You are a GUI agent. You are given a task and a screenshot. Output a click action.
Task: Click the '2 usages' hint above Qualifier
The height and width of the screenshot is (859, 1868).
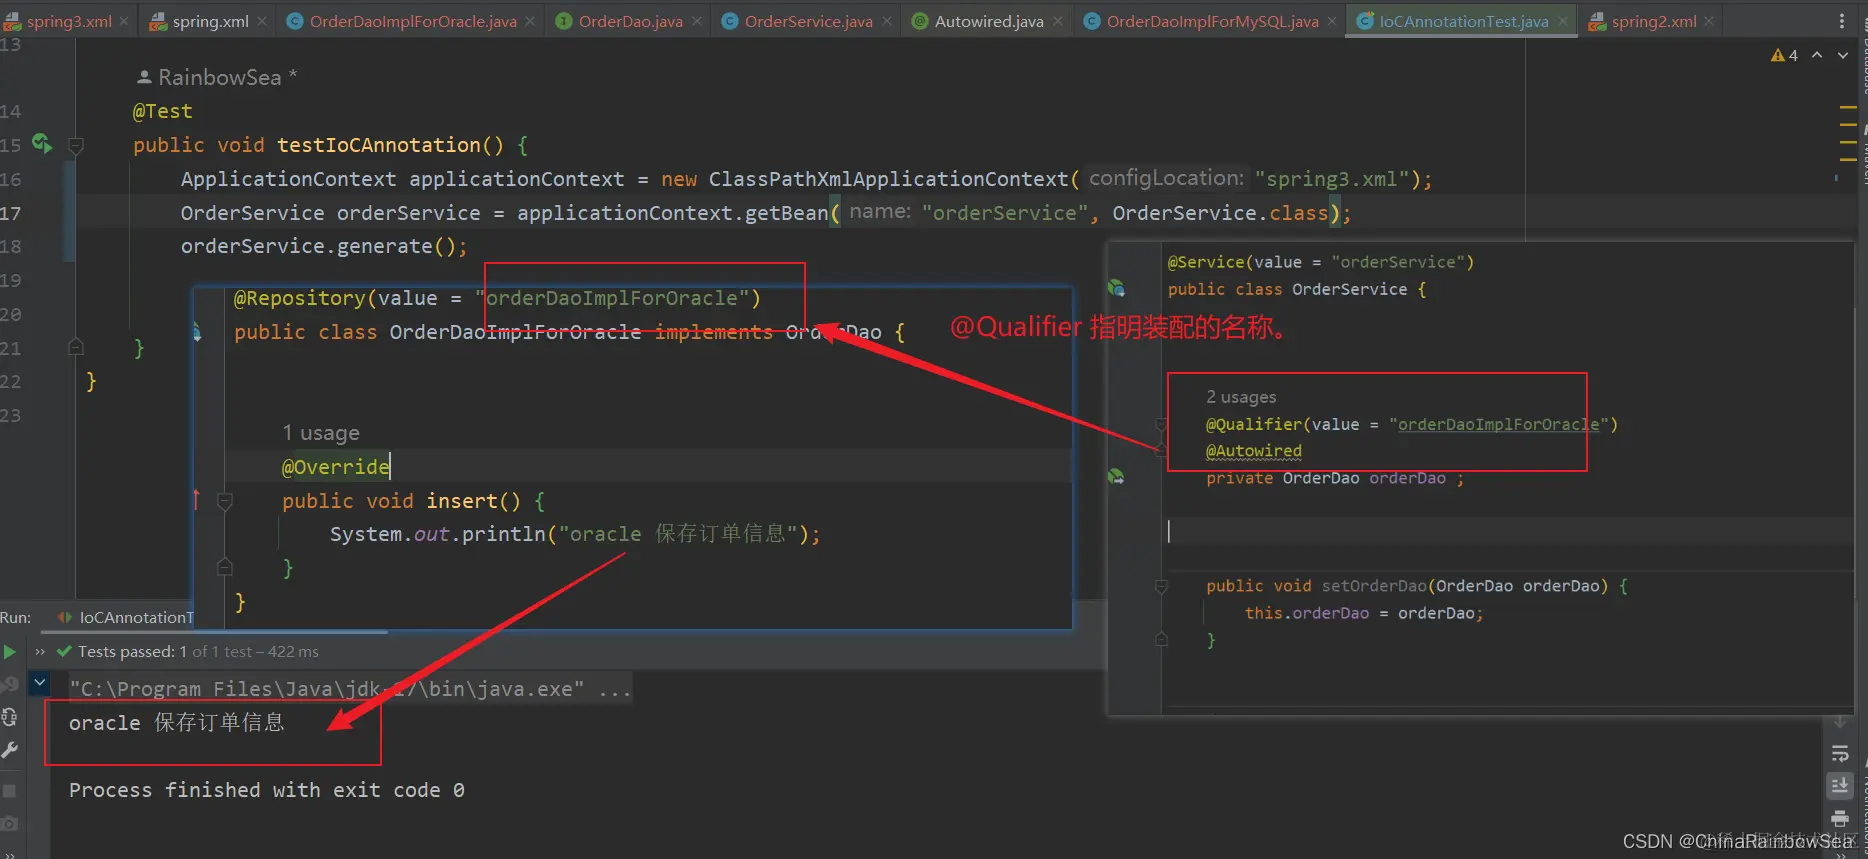coord(1241,397)
